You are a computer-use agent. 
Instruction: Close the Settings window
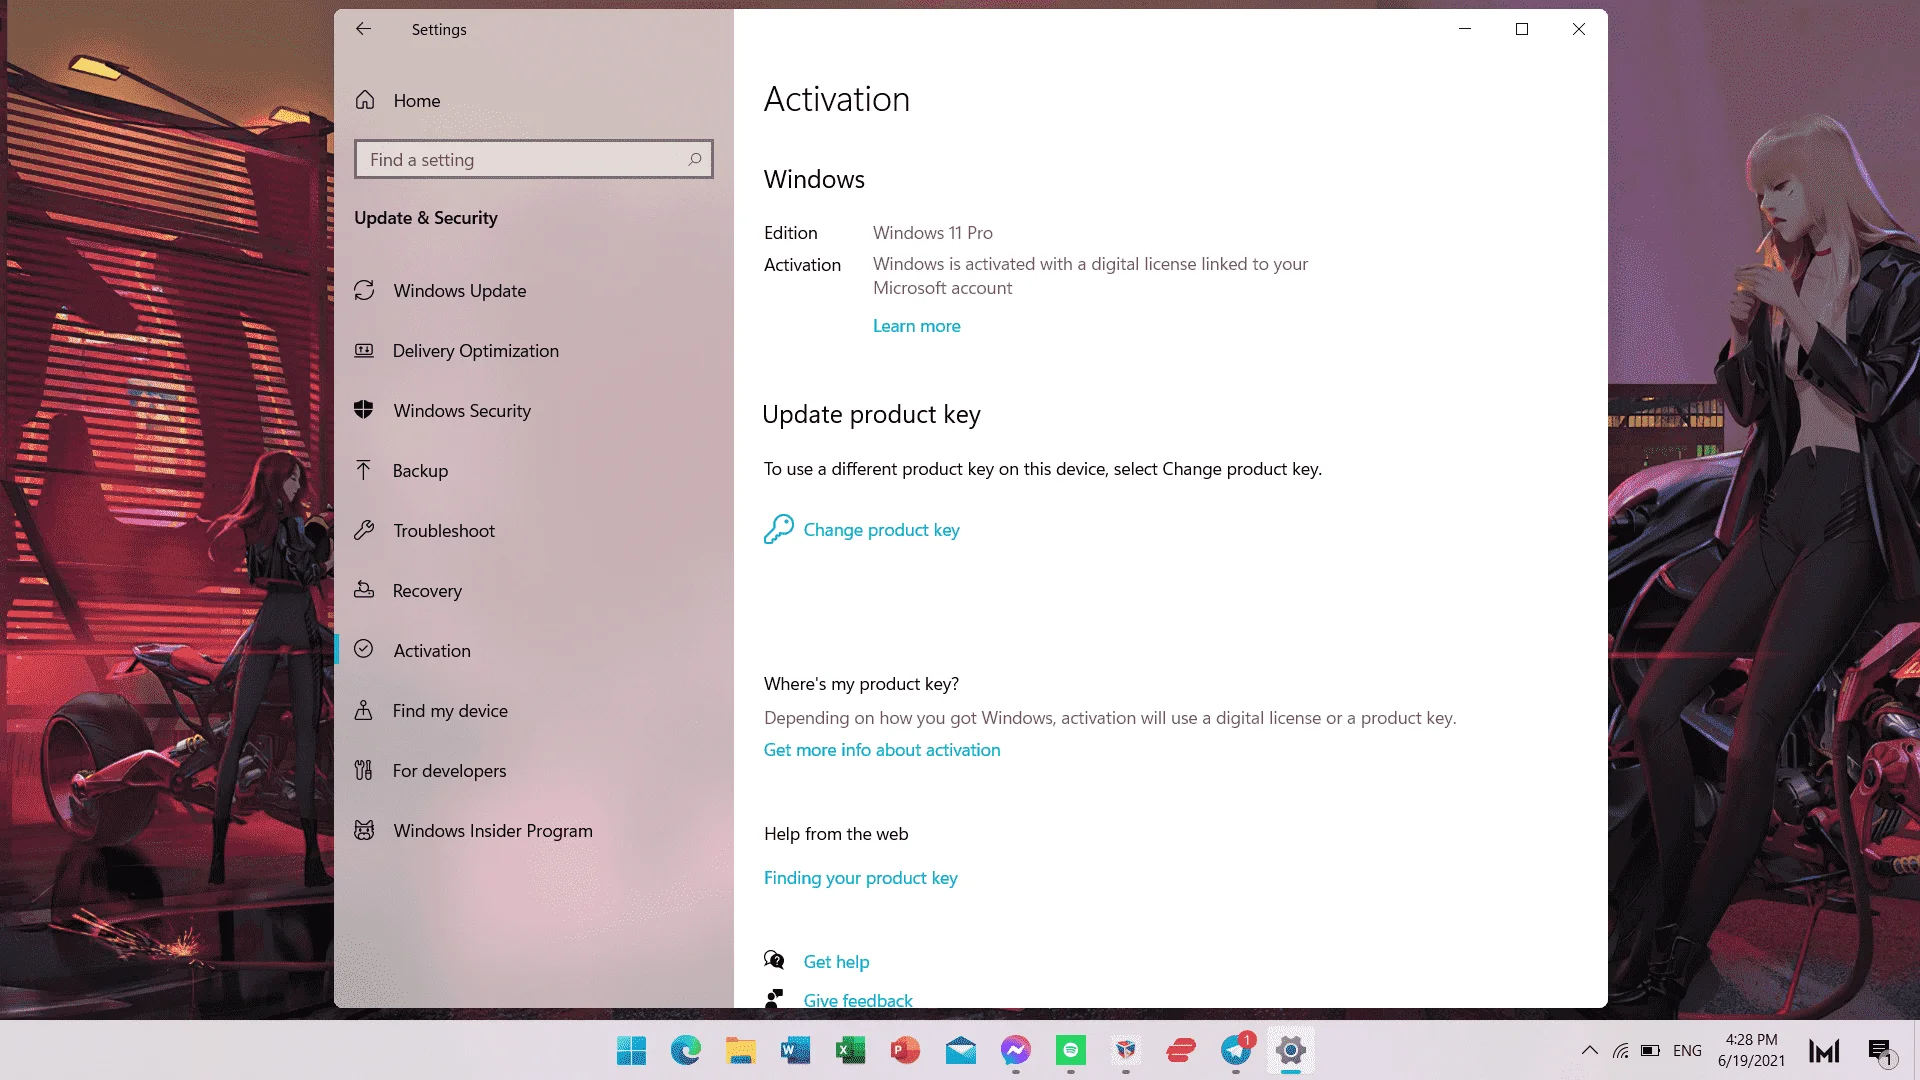point(1579,29)
